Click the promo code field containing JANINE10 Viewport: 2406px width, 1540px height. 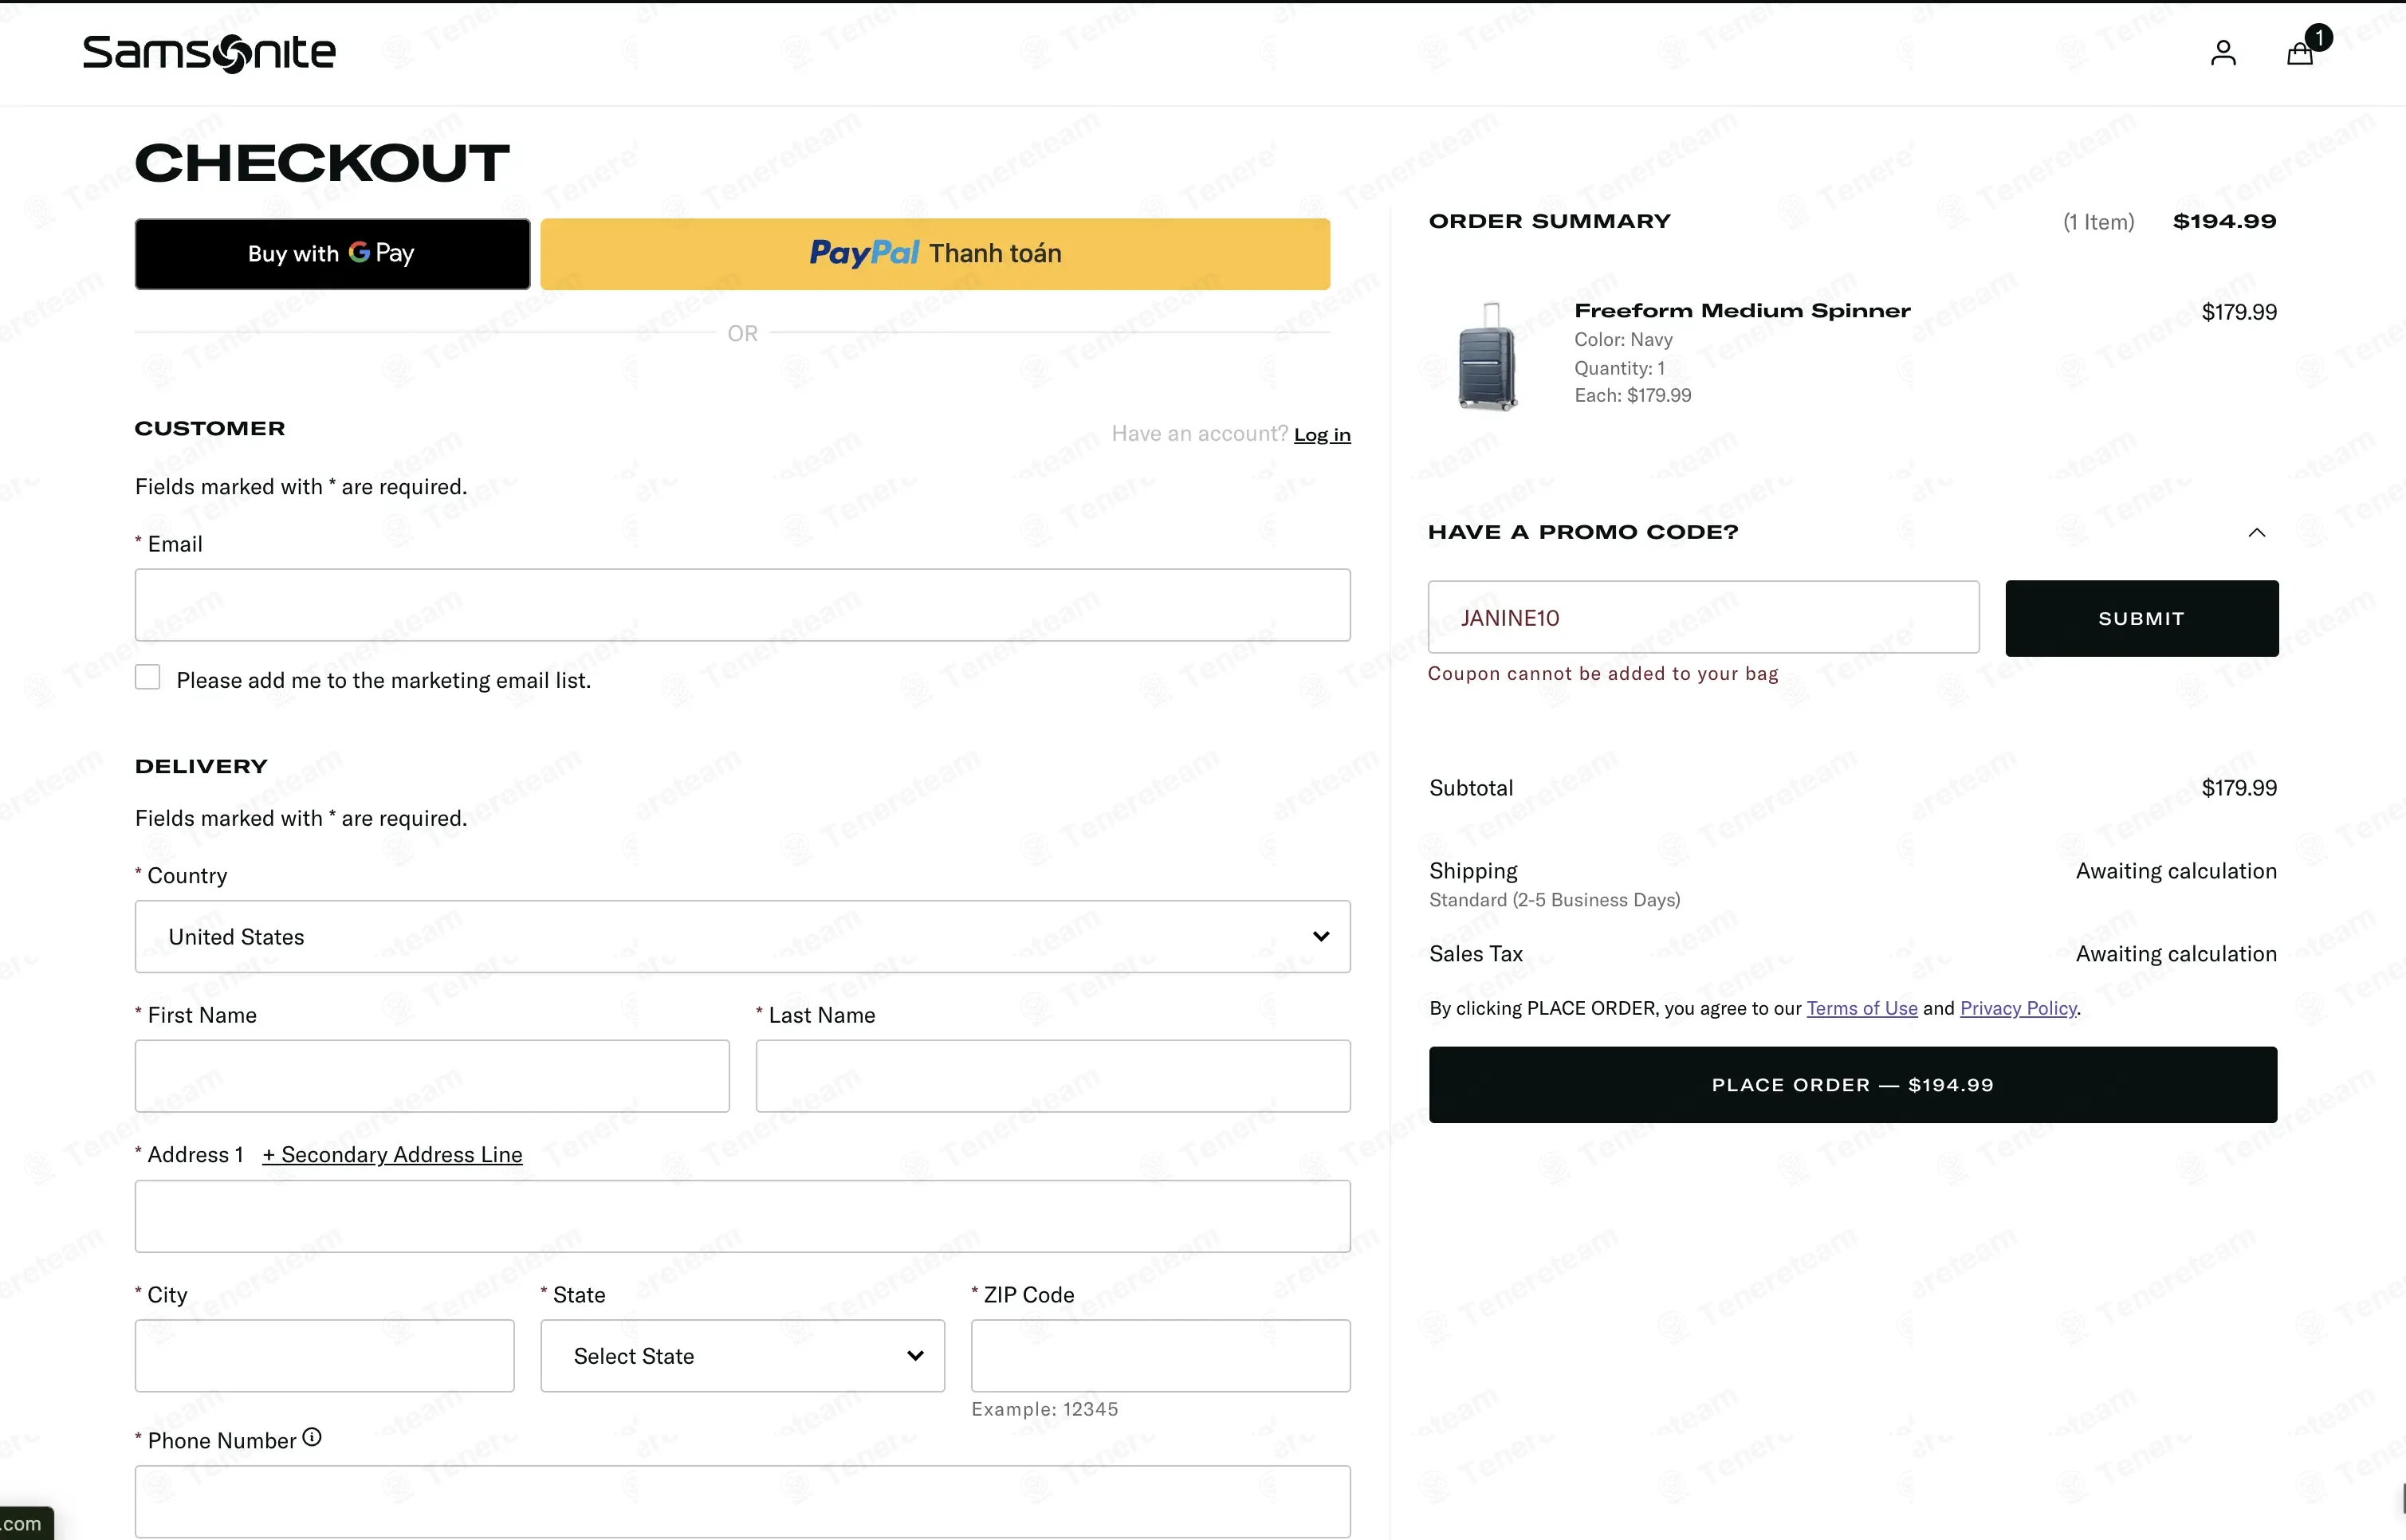click(x=1703, y=618)
